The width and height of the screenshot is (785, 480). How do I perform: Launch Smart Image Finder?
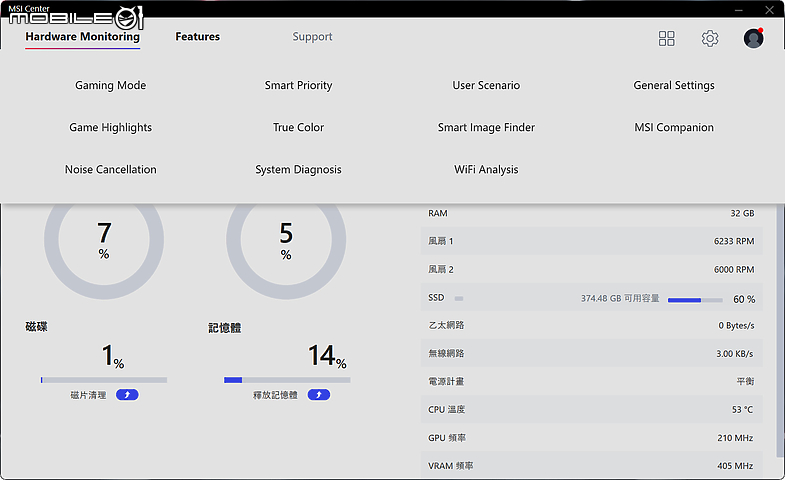[486, 127]
